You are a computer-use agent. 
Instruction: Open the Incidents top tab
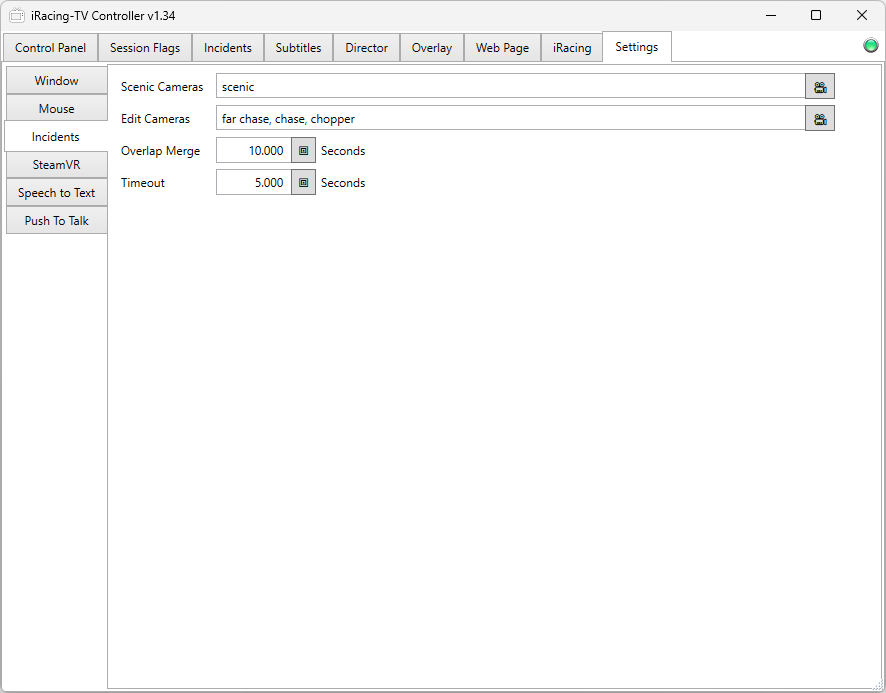(228, 47)
